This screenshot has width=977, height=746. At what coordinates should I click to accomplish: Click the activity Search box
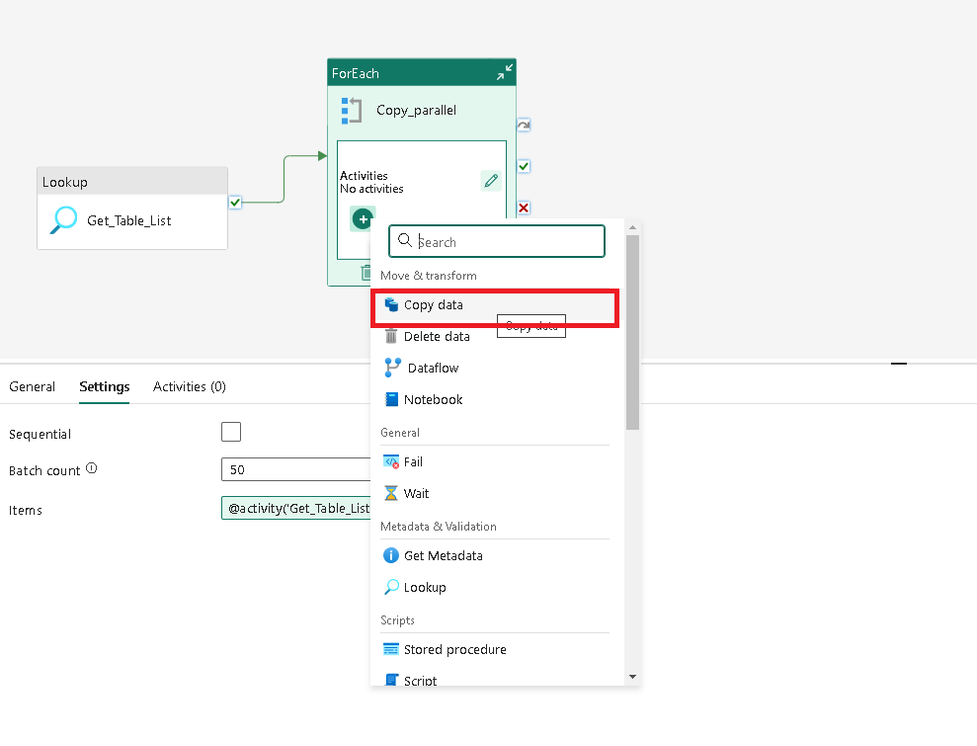click(505, 242)
